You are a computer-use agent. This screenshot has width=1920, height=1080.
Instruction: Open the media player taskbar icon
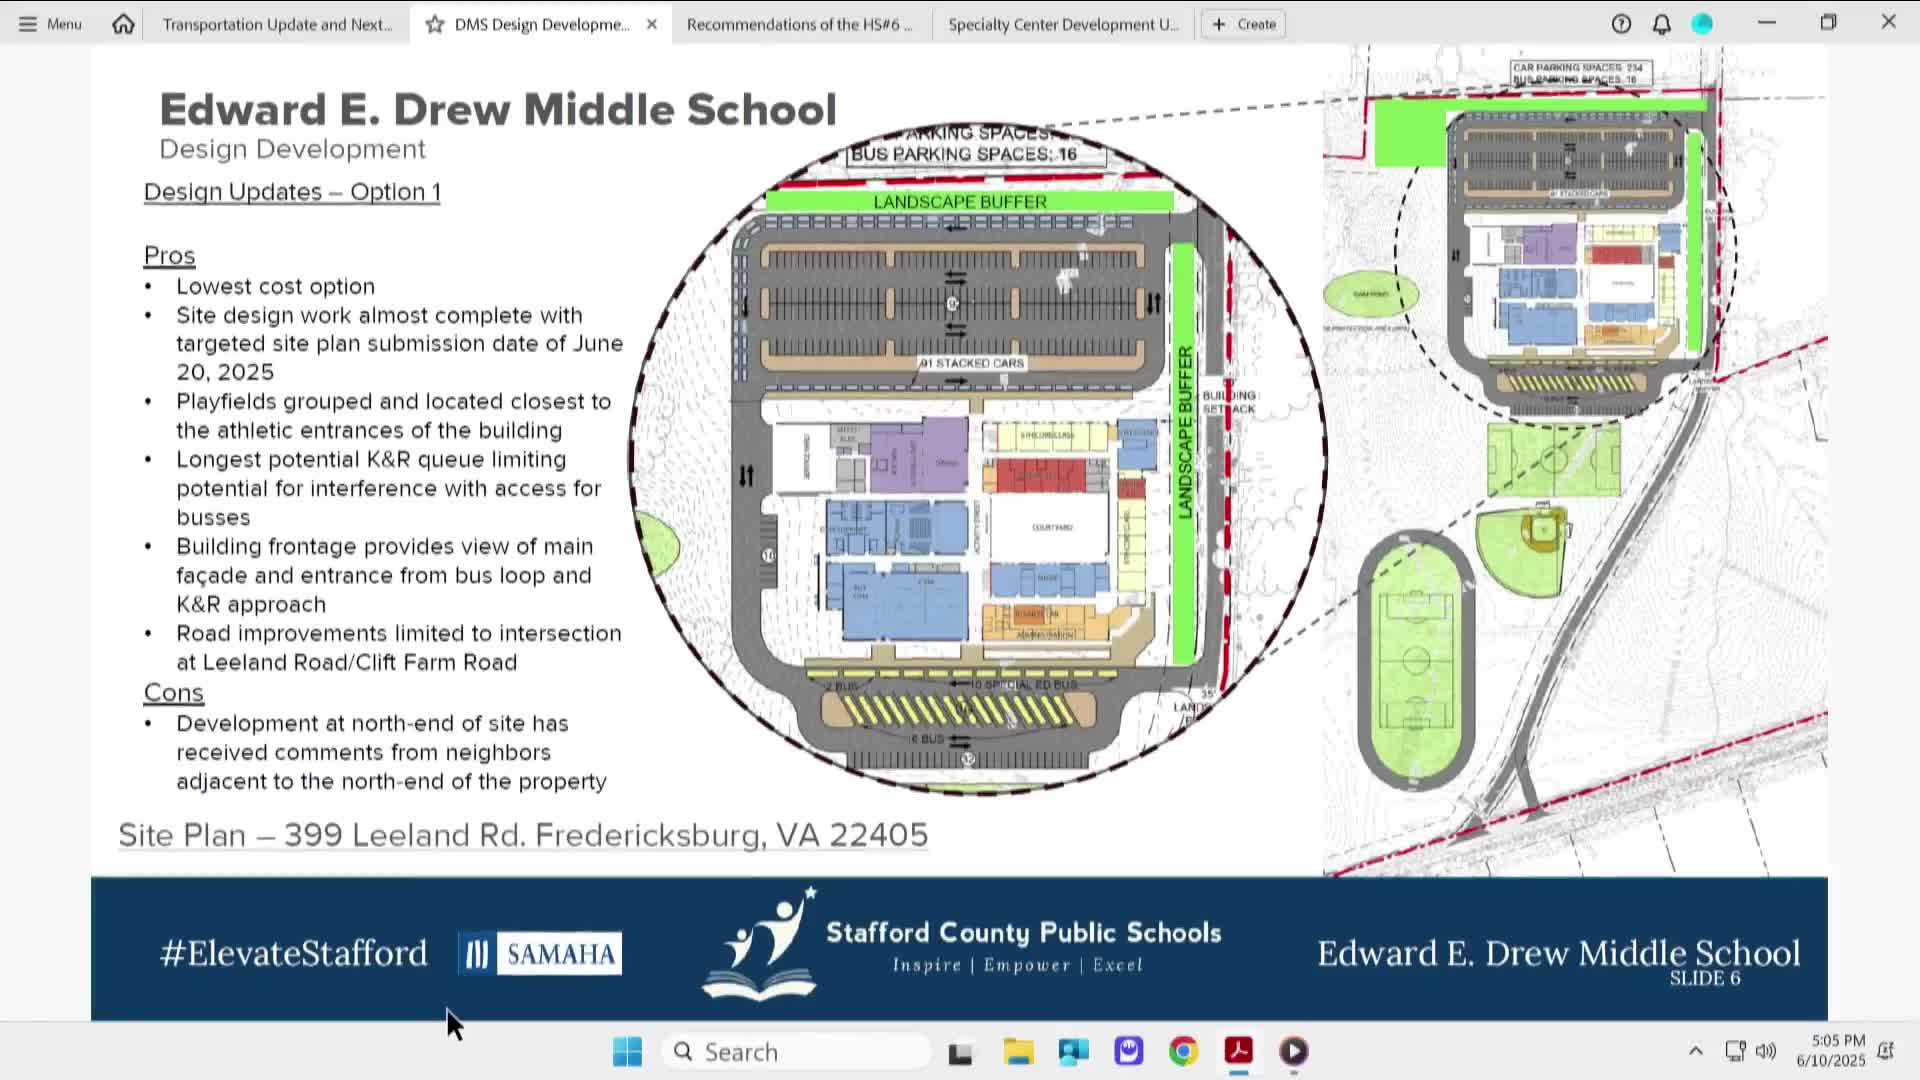coord(1293,1052)
